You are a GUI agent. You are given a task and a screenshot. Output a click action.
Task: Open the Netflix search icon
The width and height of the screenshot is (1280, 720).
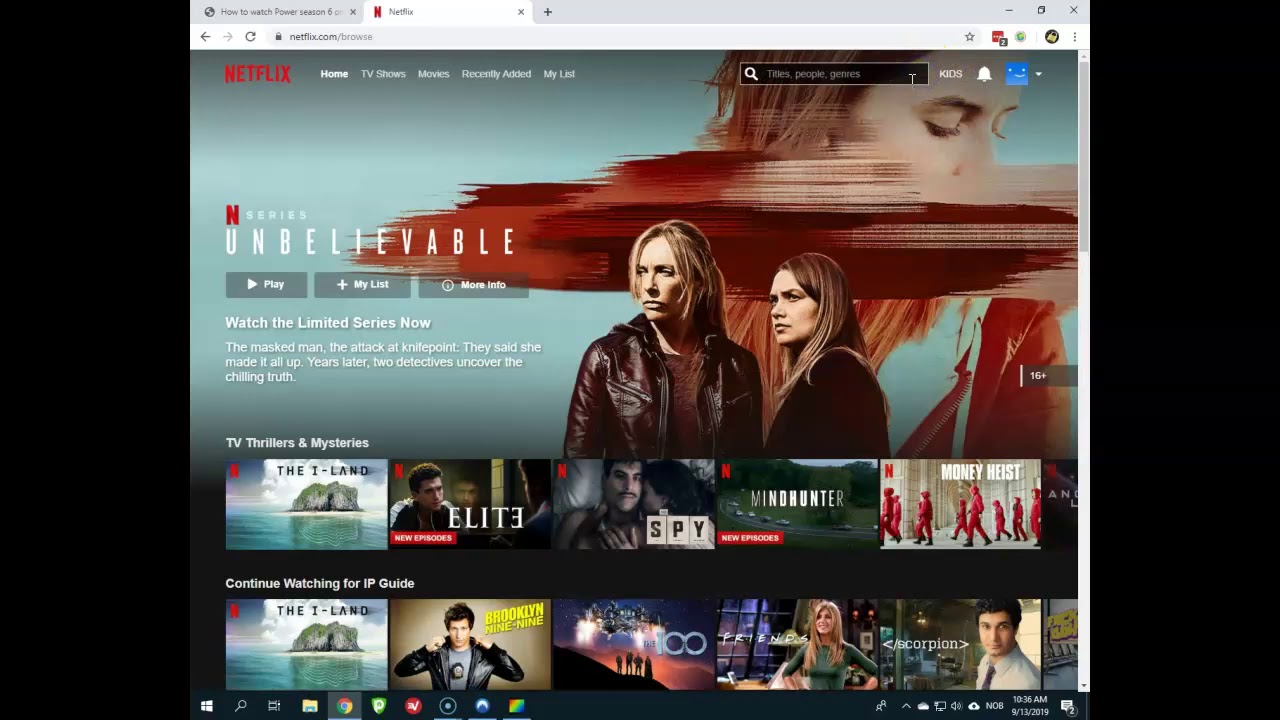(x=751, y=73)
